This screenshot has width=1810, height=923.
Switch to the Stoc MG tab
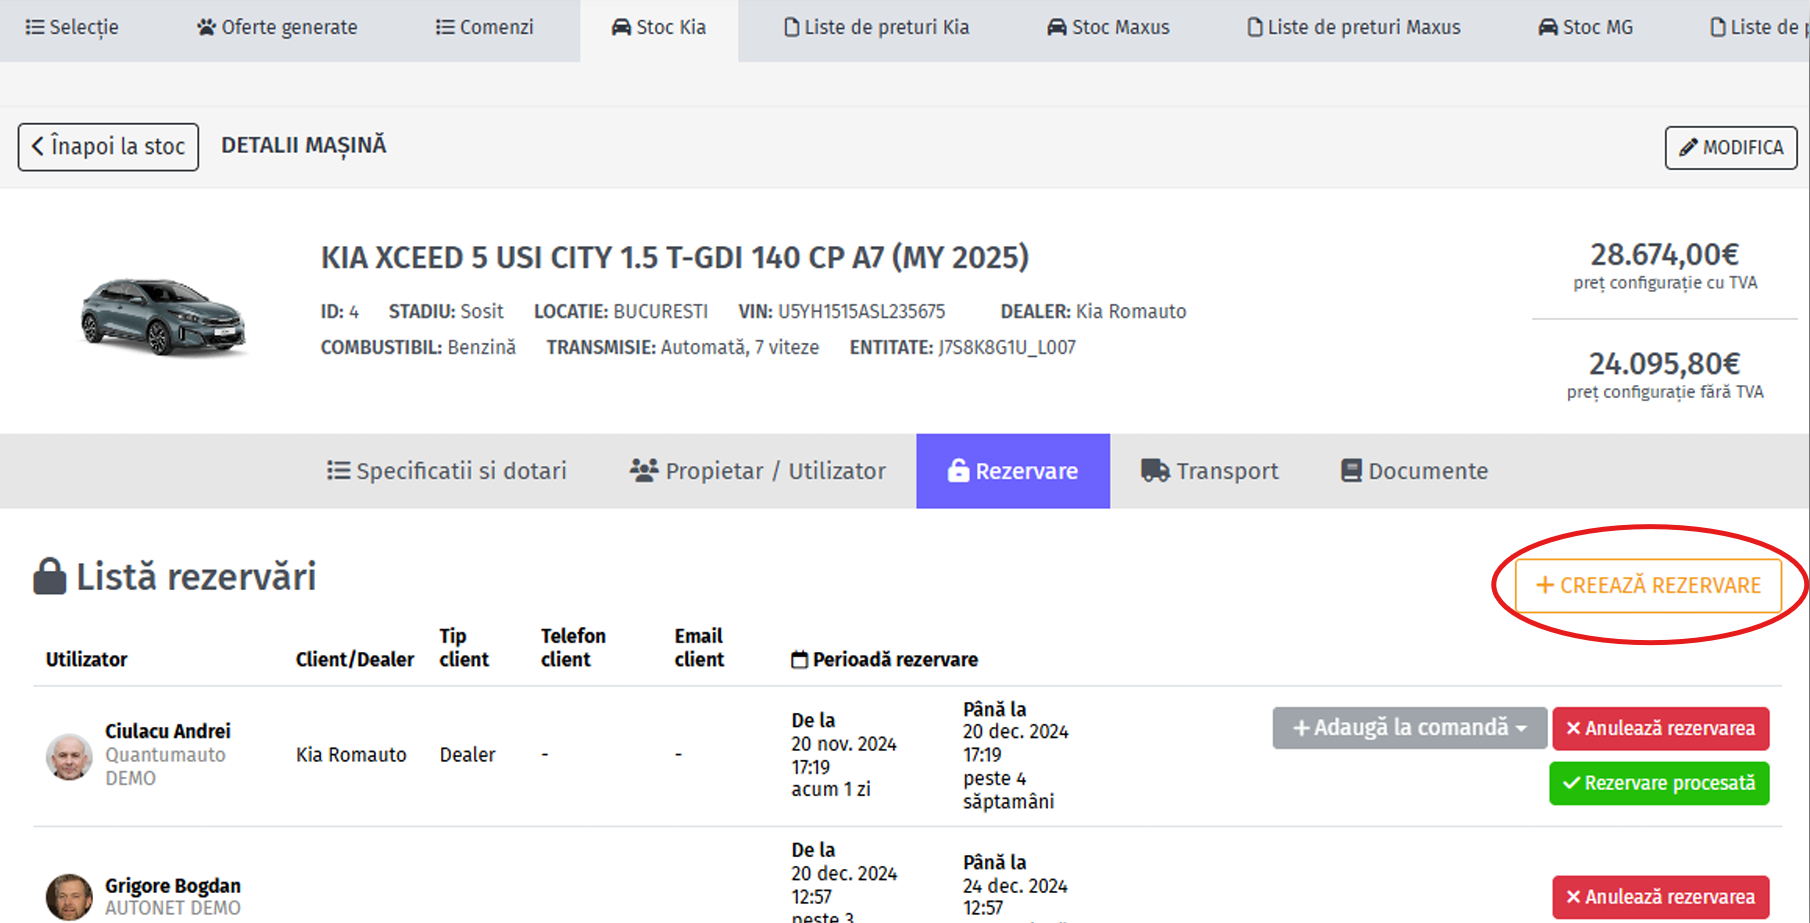(x=1585, y=28)
